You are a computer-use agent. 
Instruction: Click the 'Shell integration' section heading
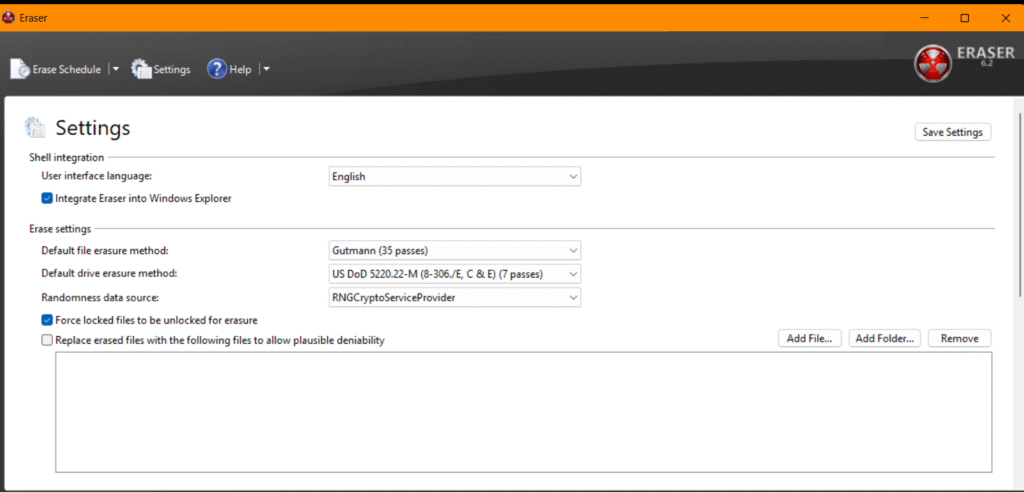[x=67, y=157]
